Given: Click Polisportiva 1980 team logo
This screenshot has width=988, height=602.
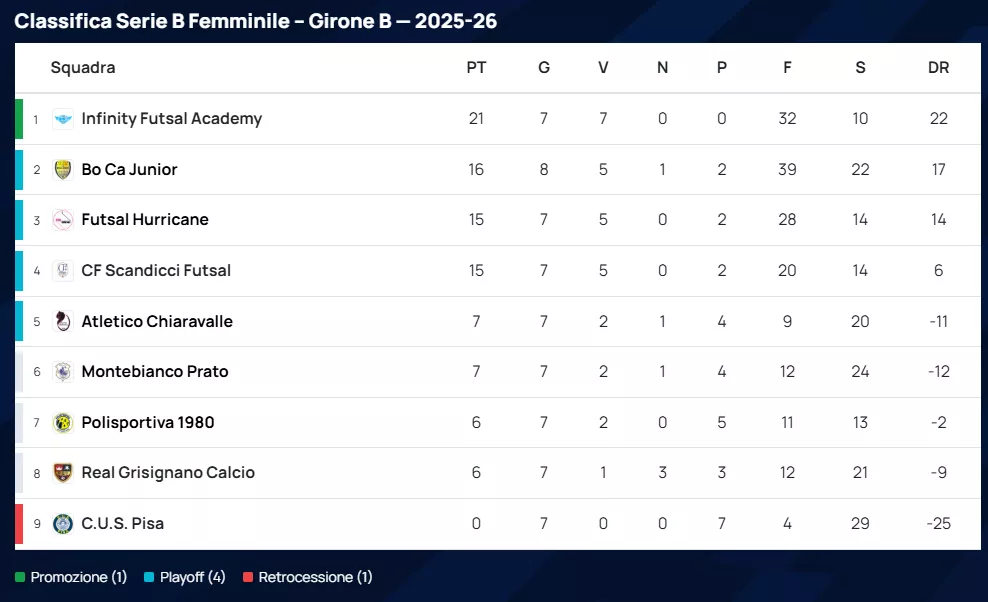Looking at the screenshot, I should point(63,423).
